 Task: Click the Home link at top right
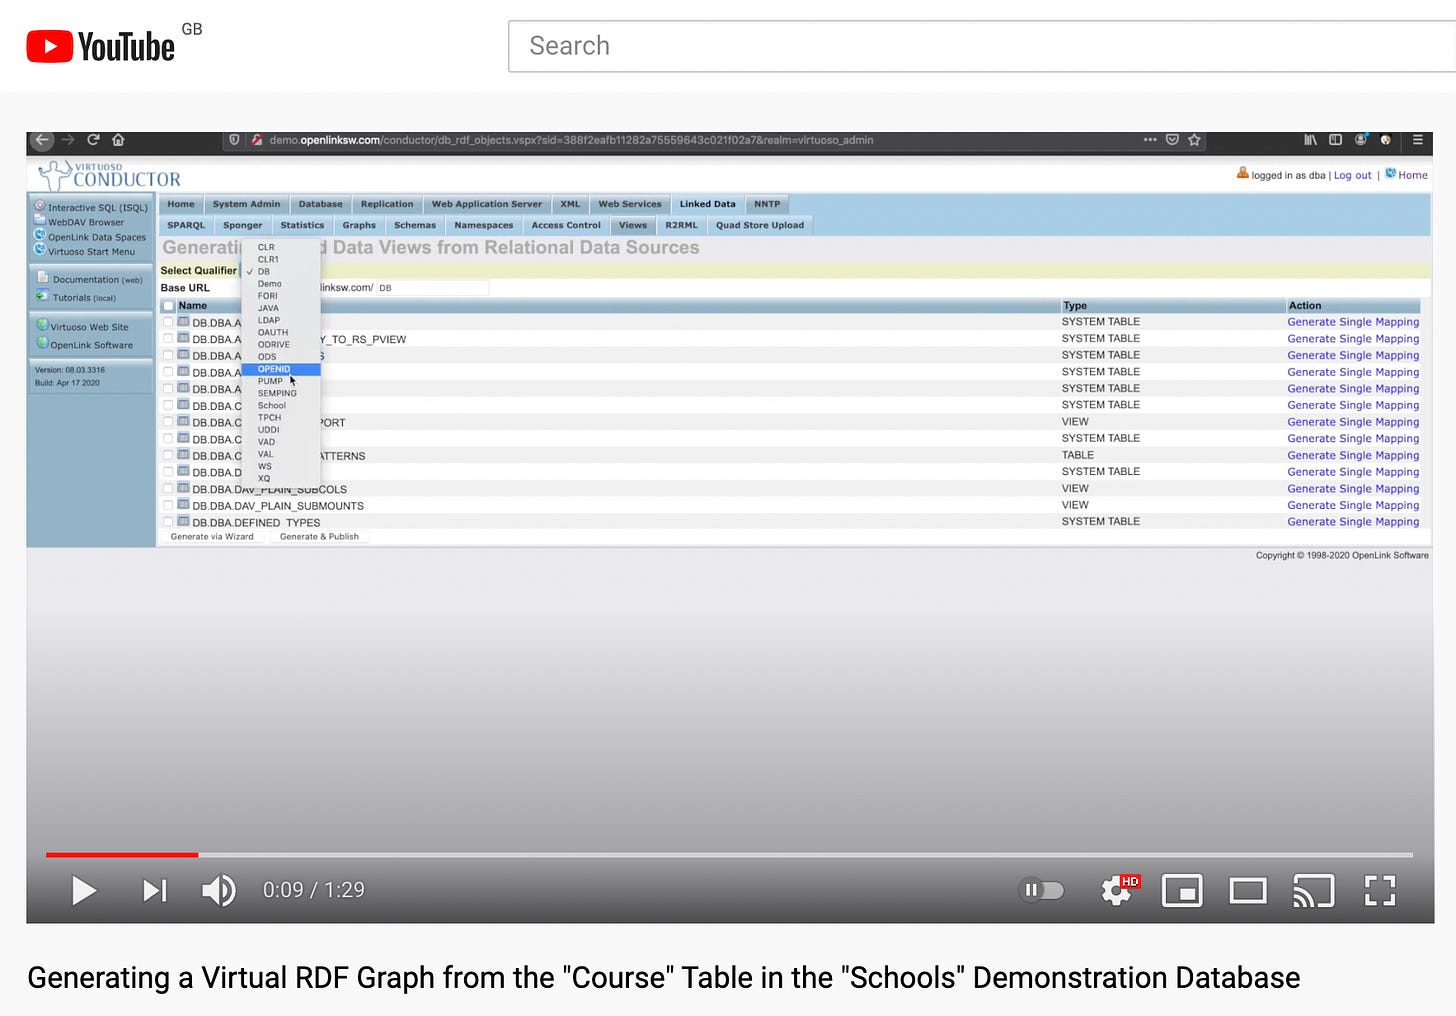click(1412, 175)
